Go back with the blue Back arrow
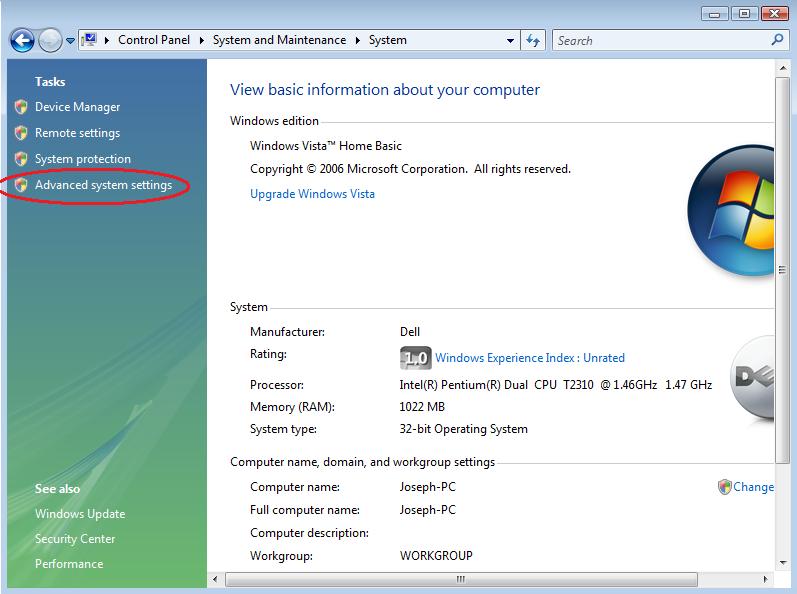This screenshot has width=797, height=594. pos(22,40)
